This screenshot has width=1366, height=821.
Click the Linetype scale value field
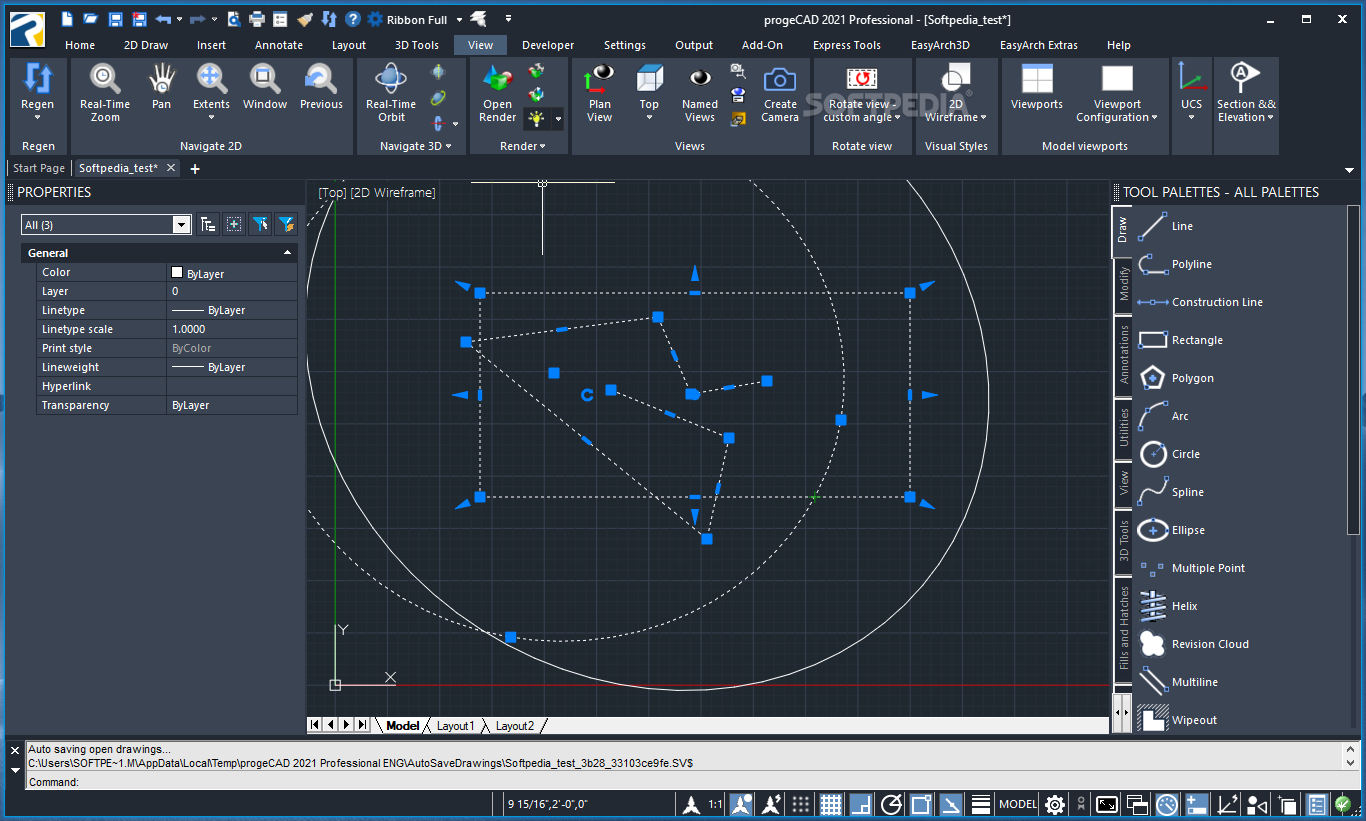(x=232, y=329)
